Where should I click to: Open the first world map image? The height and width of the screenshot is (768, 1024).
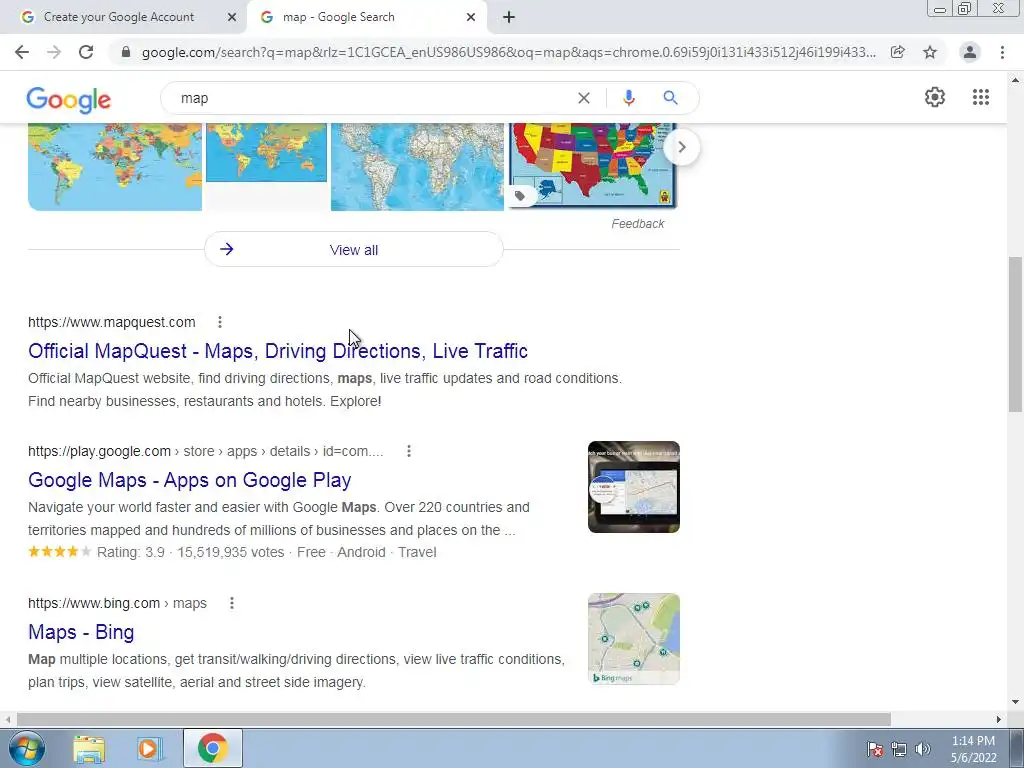pyautogui.click(x=115, y=167)
